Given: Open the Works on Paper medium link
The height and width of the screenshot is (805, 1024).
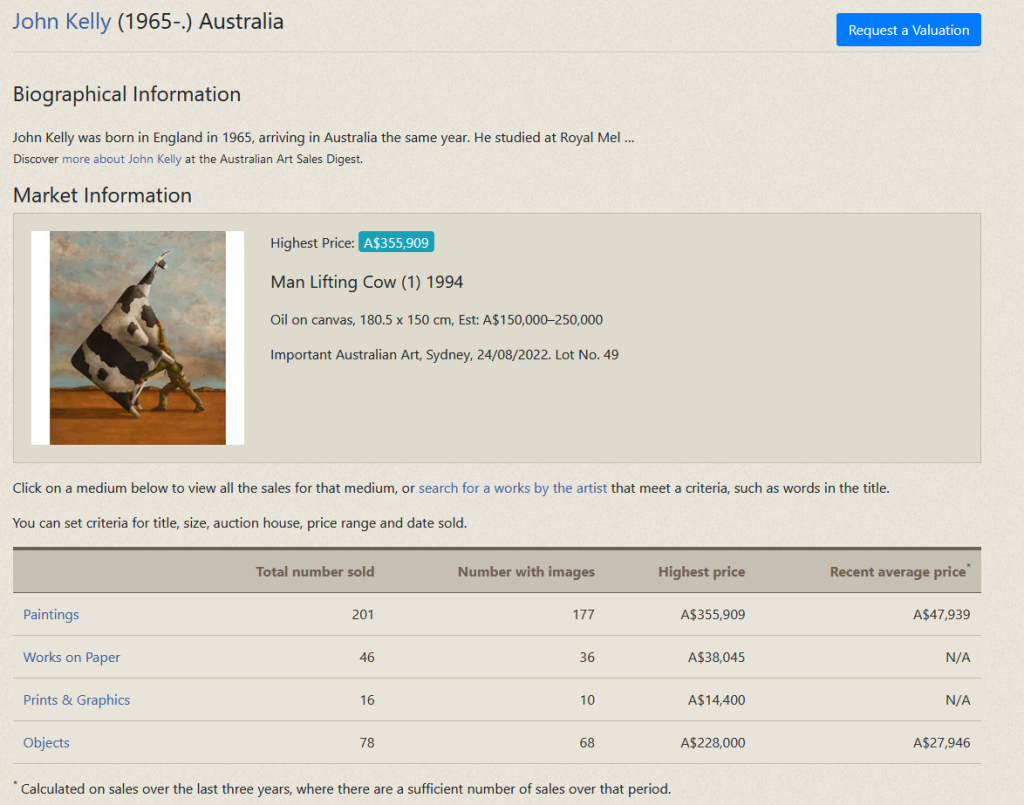Looking at the screenshot, I should click(x=72, y=657).
